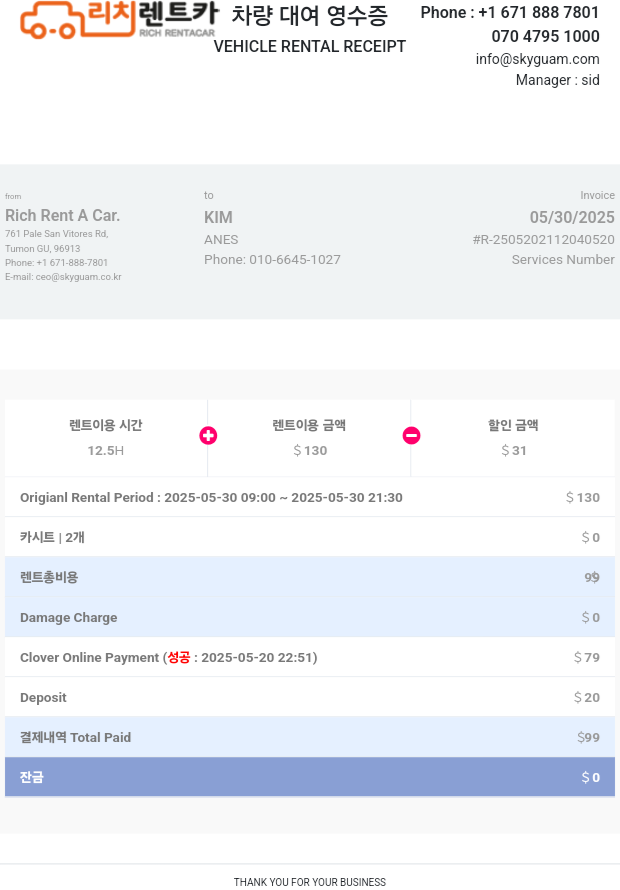Viewport: 620px width, 890px height.
Task: Click the 렌트이용 시간 12.5H cell
Action: coord(106,438)
